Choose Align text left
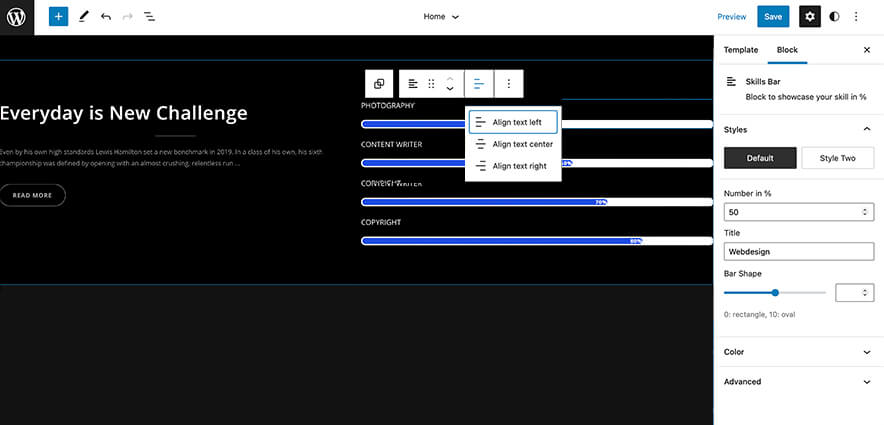884x425 pixels. [x=513, y=122]
